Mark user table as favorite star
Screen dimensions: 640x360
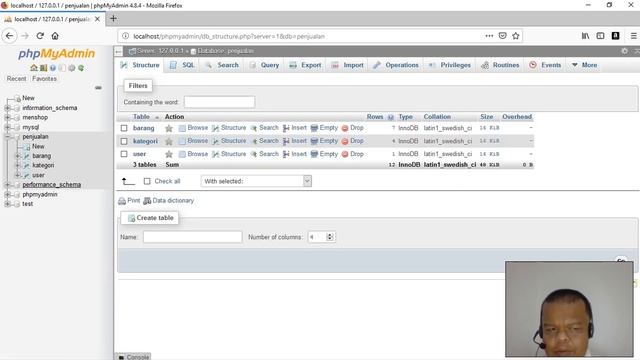[169, 154]
